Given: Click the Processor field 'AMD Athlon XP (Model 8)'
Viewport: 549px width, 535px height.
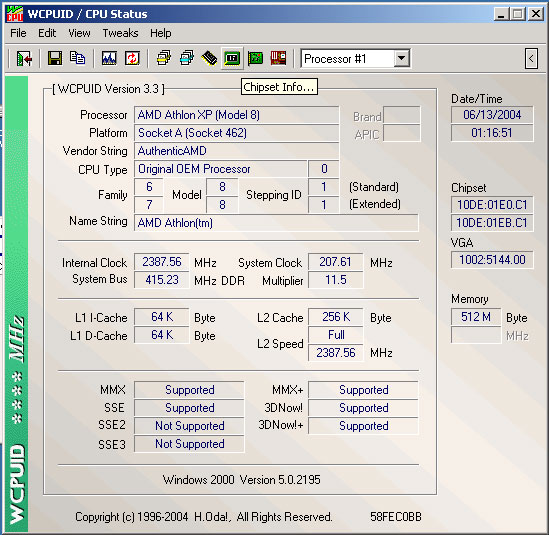Looking at the screenshot, I should point(236,115).
